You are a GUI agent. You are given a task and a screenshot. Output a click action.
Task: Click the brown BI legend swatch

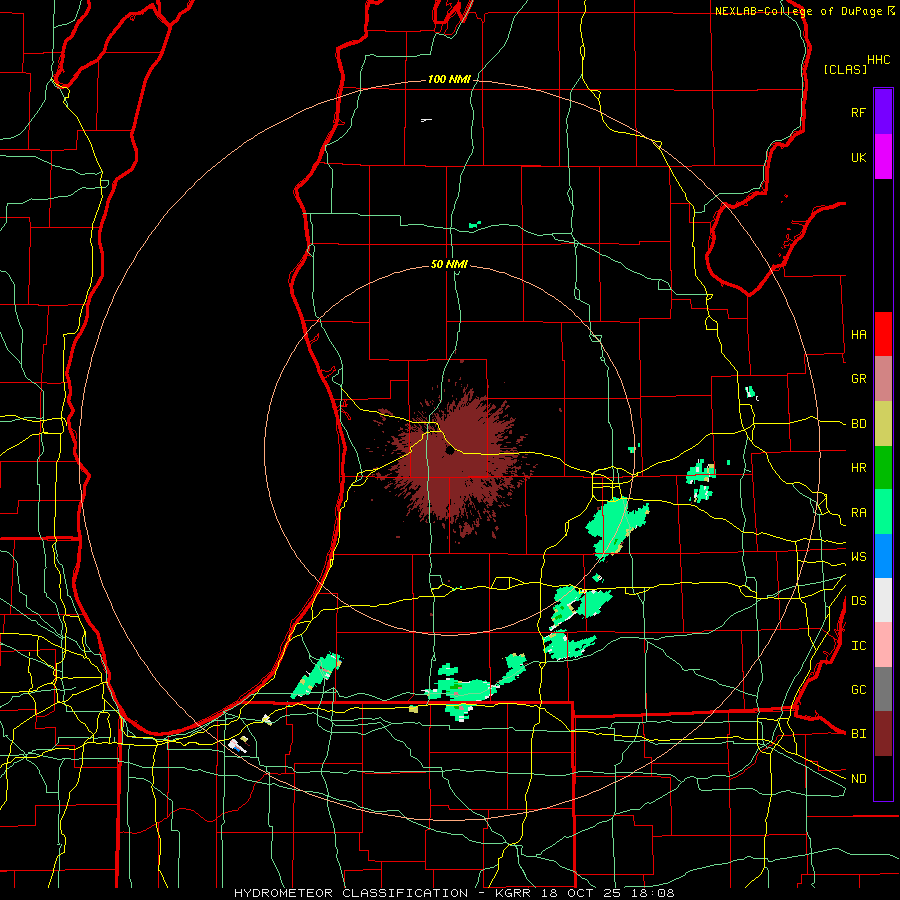883,734
